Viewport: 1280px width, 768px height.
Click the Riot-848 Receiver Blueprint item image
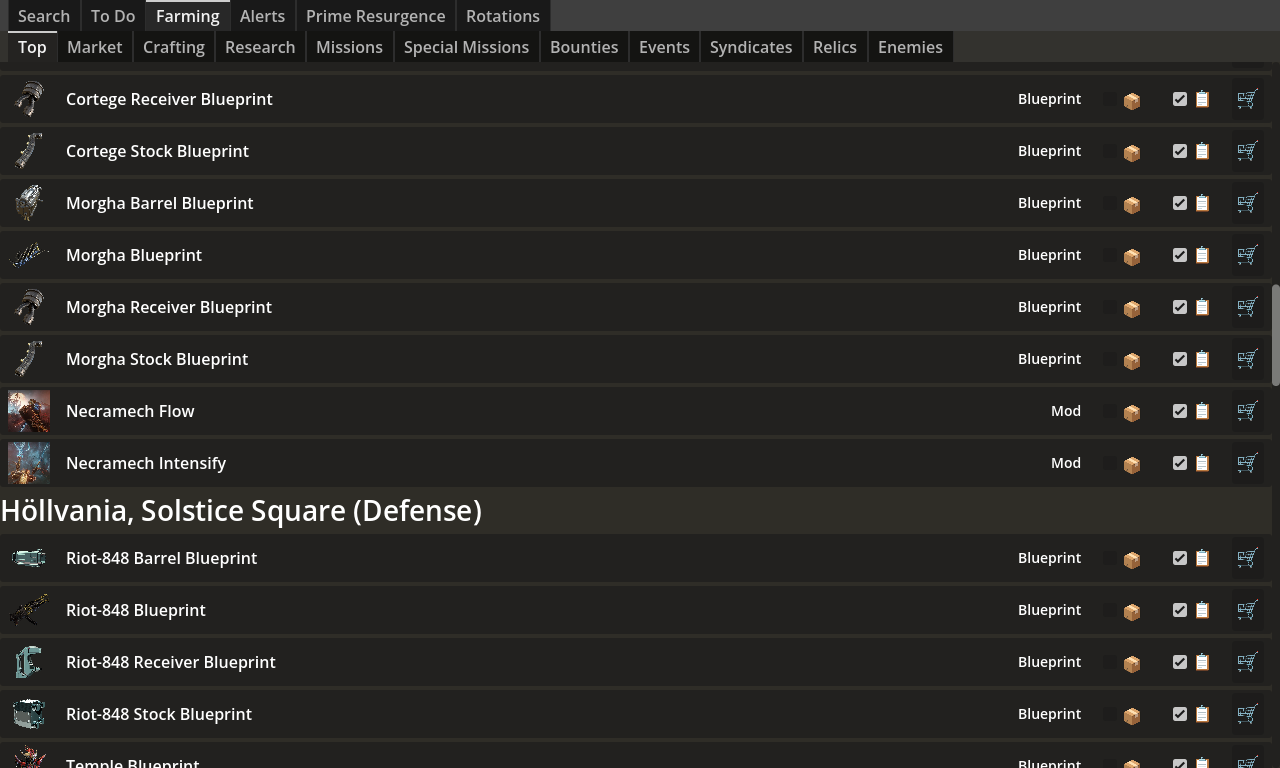pos(29,662)
